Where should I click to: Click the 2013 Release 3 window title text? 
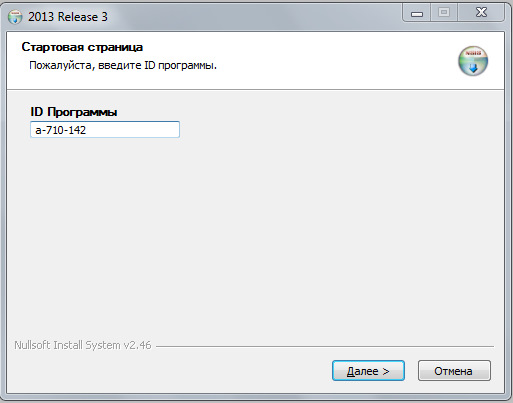(x=68, y=17)
